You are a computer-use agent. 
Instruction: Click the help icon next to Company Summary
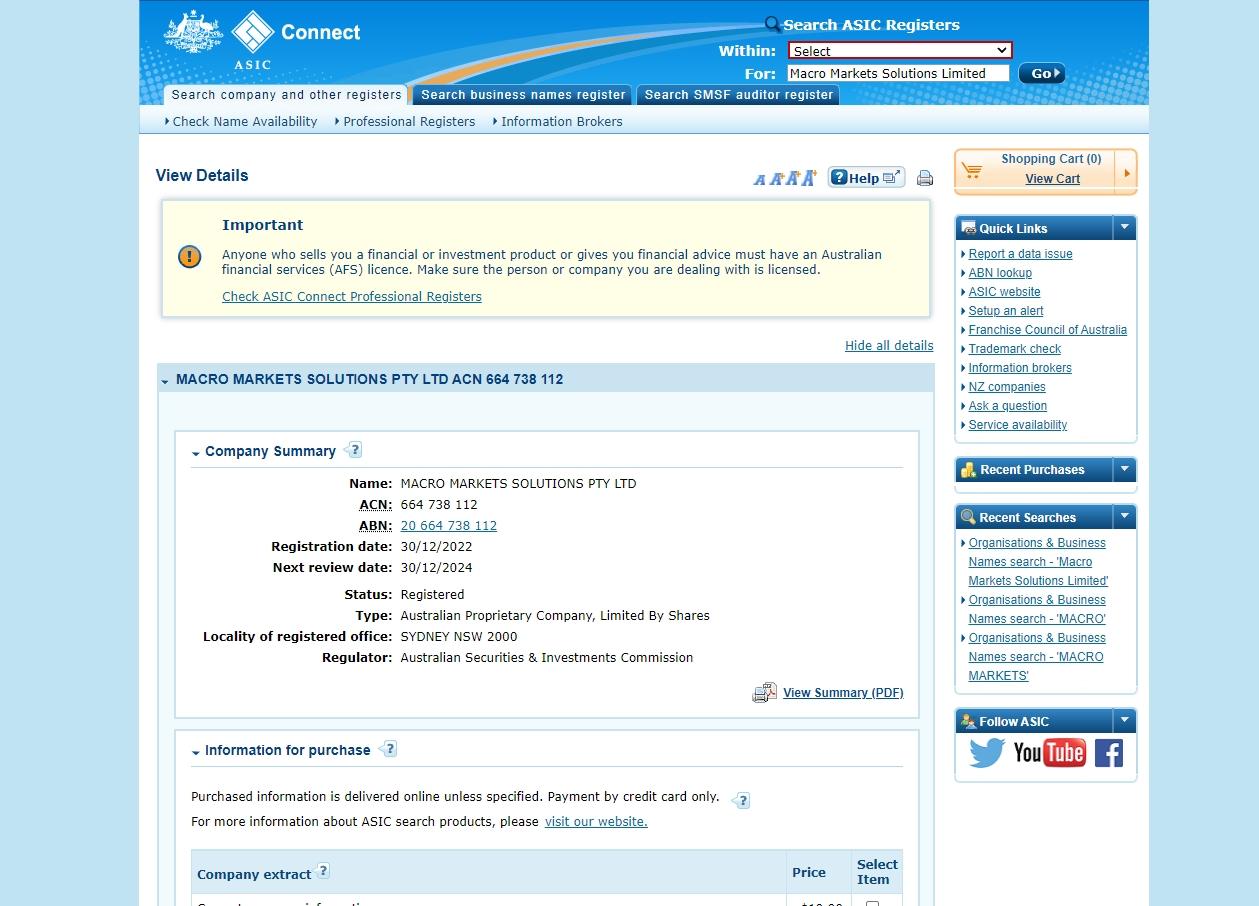tap(353, 450)
